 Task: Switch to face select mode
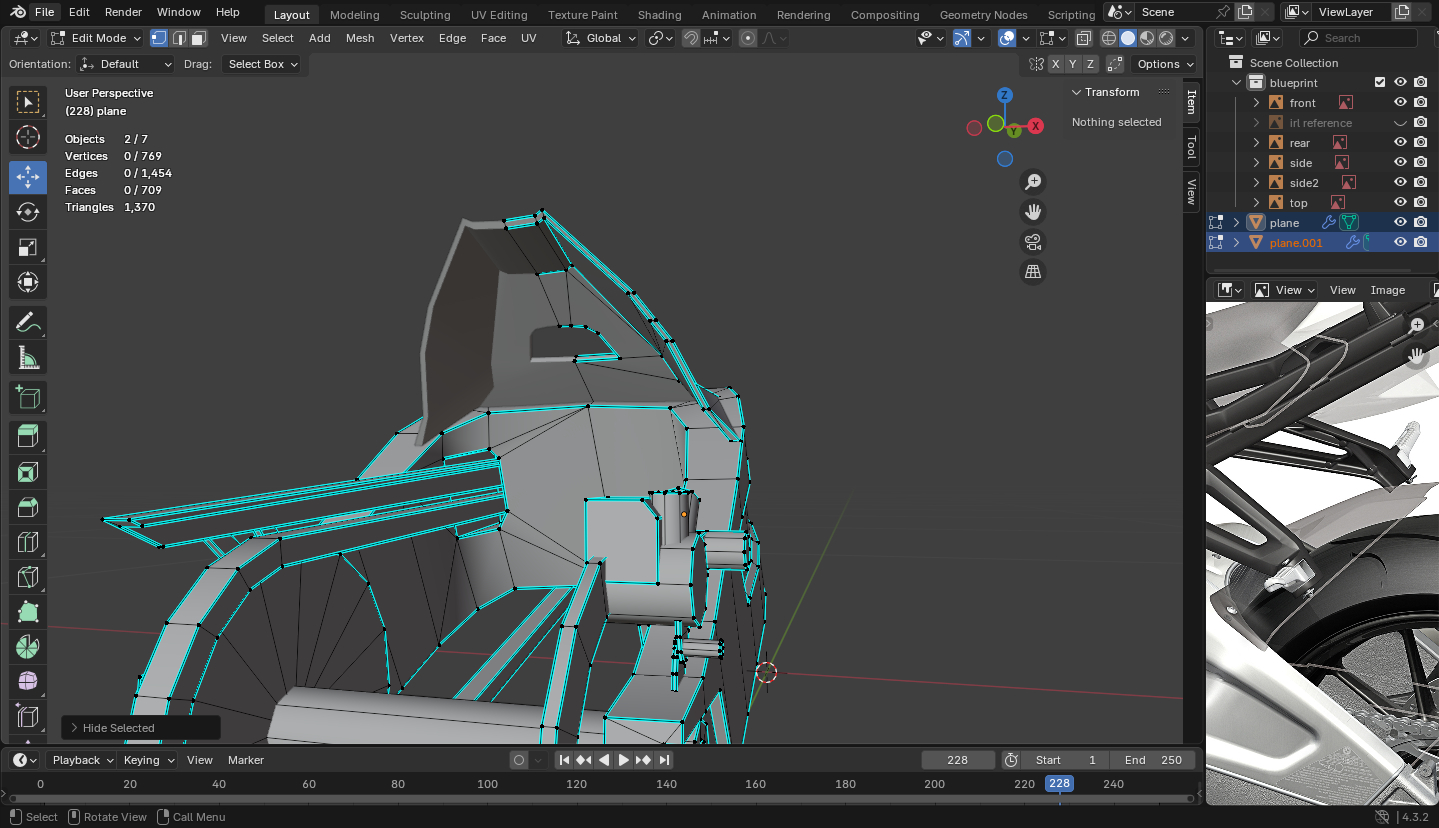tap(199, 38)
